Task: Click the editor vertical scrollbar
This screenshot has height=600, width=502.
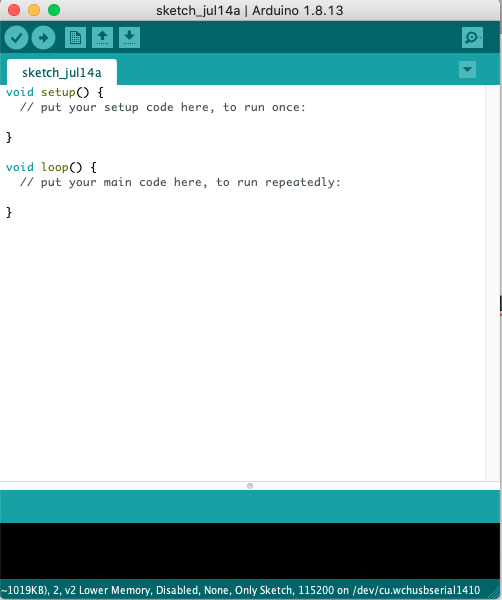Action: tap(492, 283)
